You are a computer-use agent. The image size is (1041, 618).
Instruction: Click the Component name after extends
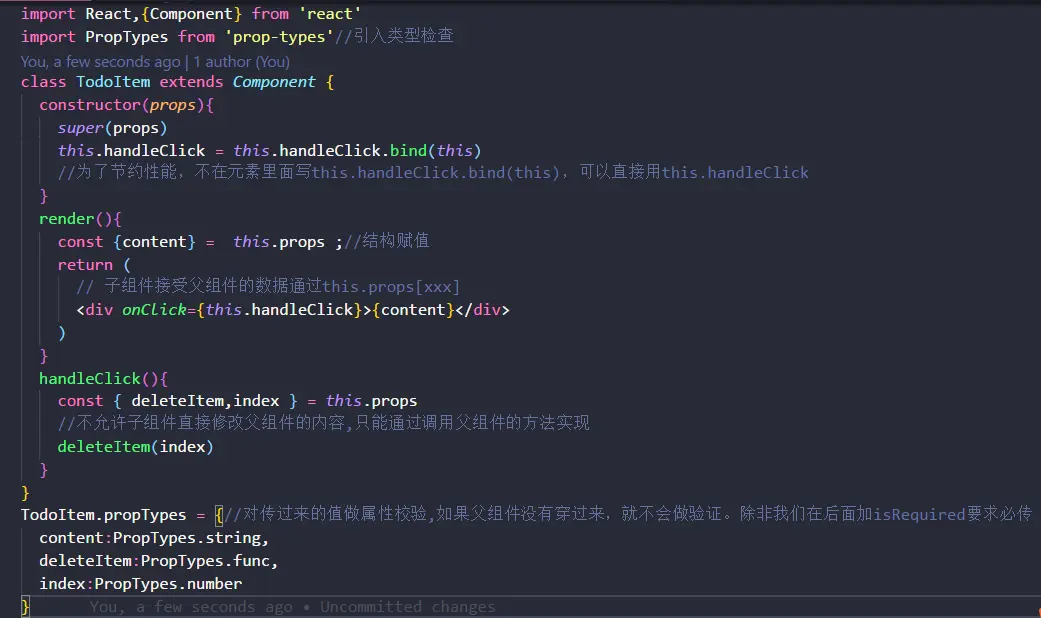coord(274,82)
